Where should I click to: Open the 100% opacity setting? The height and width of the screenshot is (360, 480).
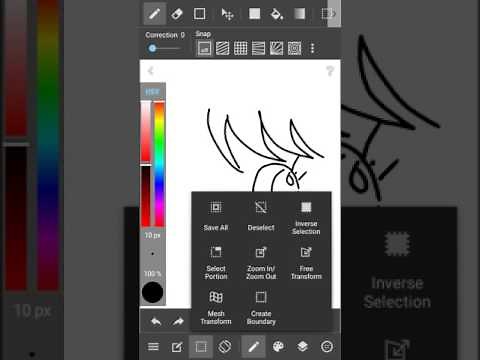click(153, 273)
